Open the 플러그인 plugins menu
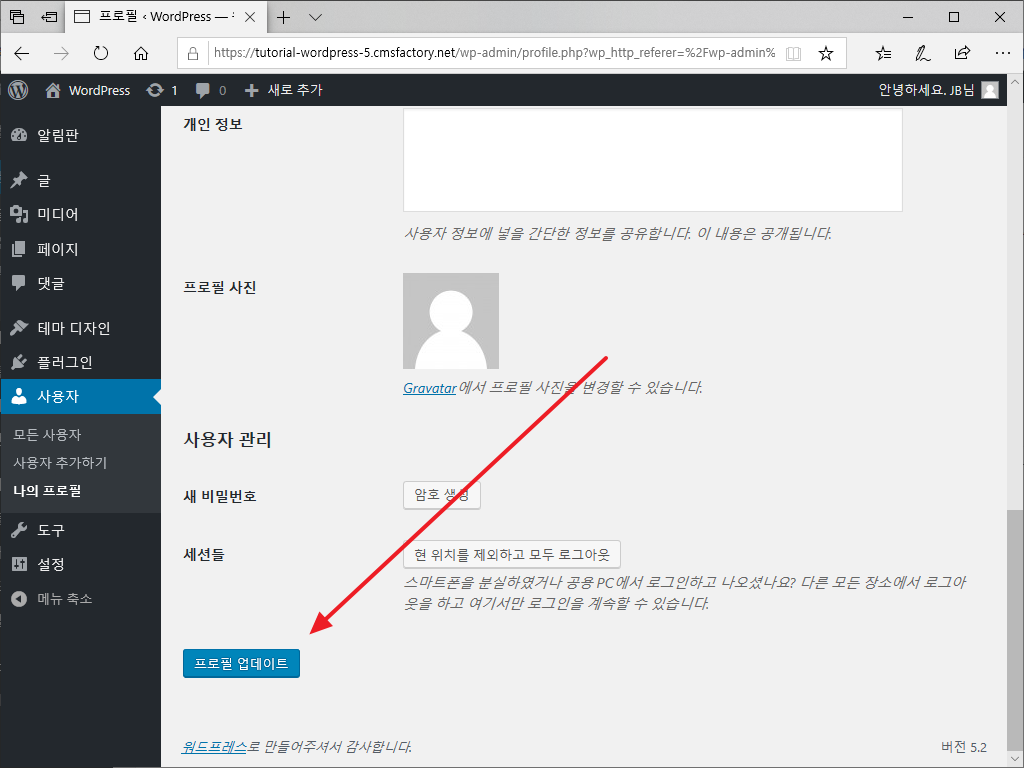The width and height of the screenshot is (1024, 768). pyautogui.click(x=80, y=362)
